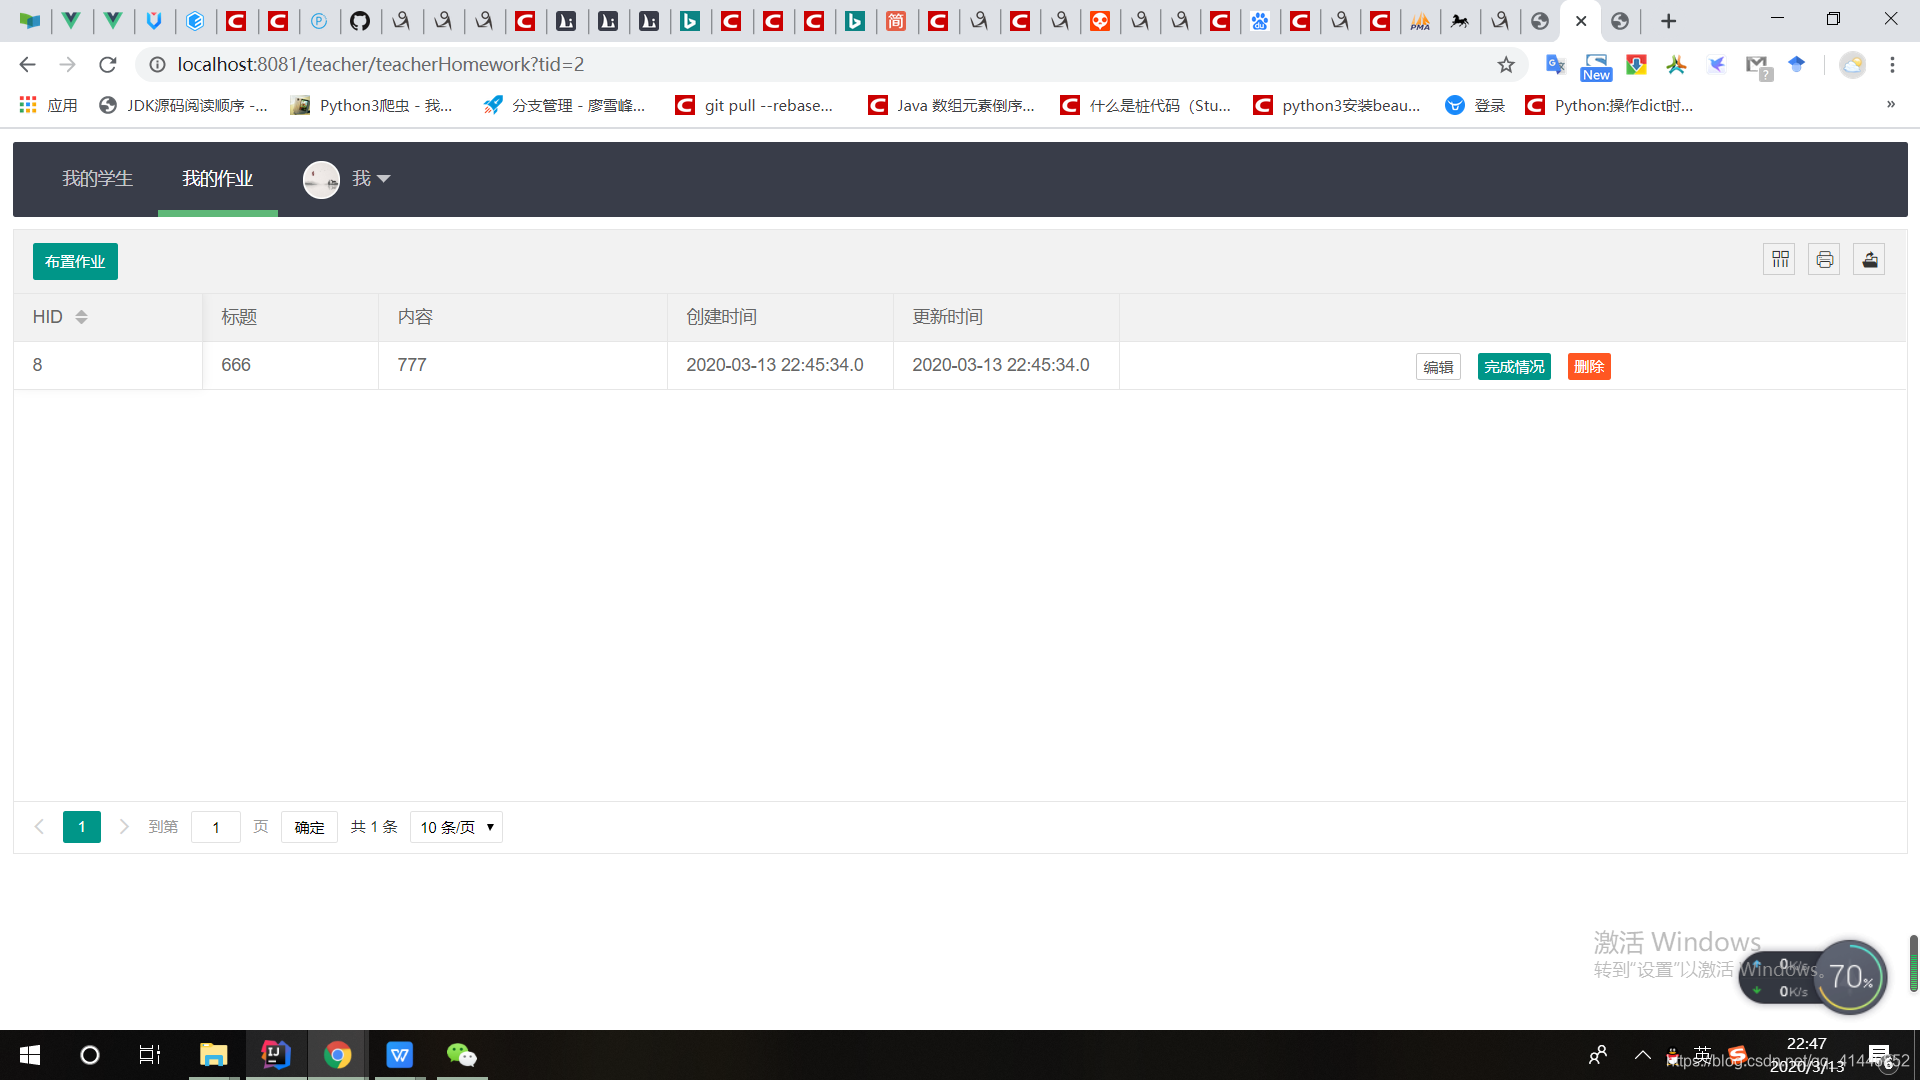Click the Google Translate extension icon
Screen dimensions: 1920x1080
pos(1555,65)
